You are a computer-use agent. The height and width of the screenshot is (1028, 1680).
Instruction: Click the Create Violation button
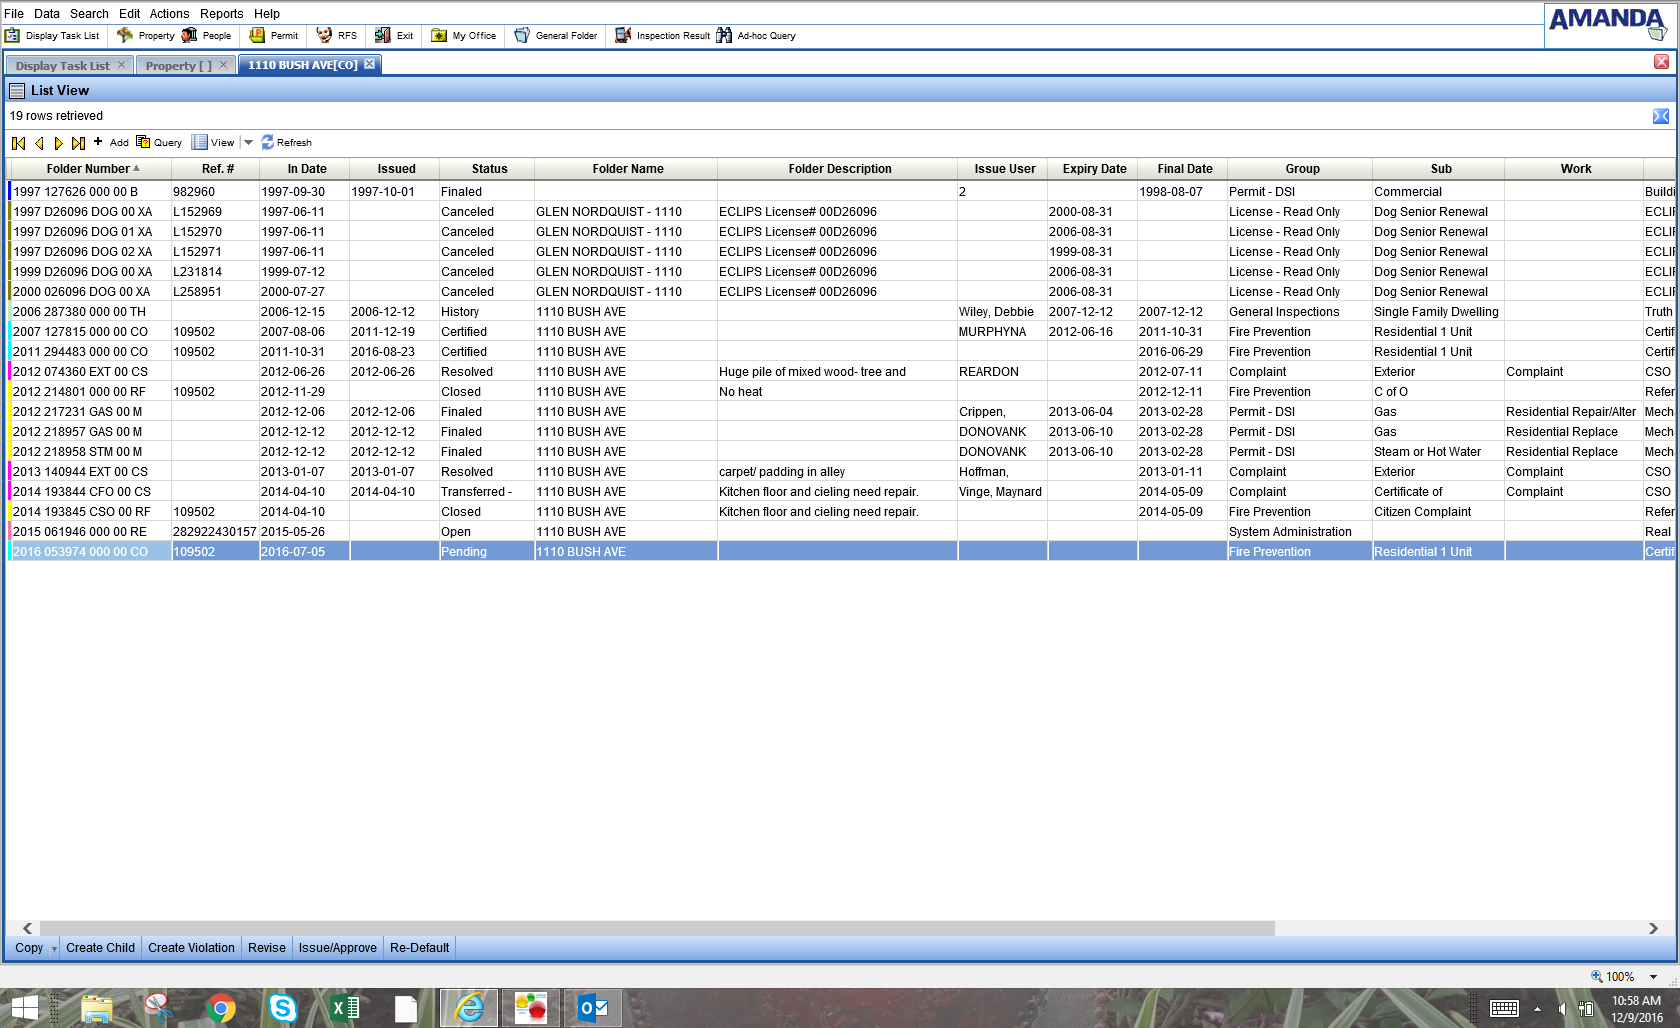191,948
